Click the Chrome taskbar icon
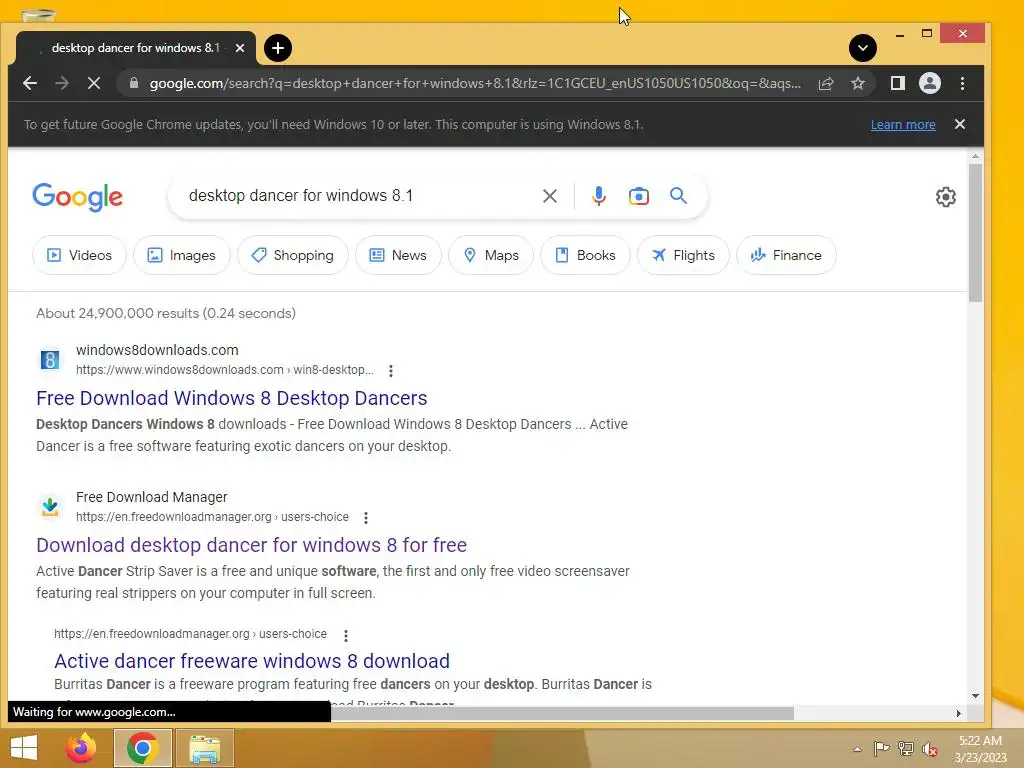1024x768 pixels. point(143,748)
